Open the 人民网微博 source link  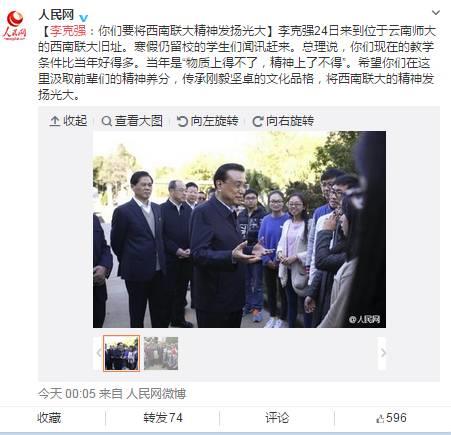tap(156, 394)
